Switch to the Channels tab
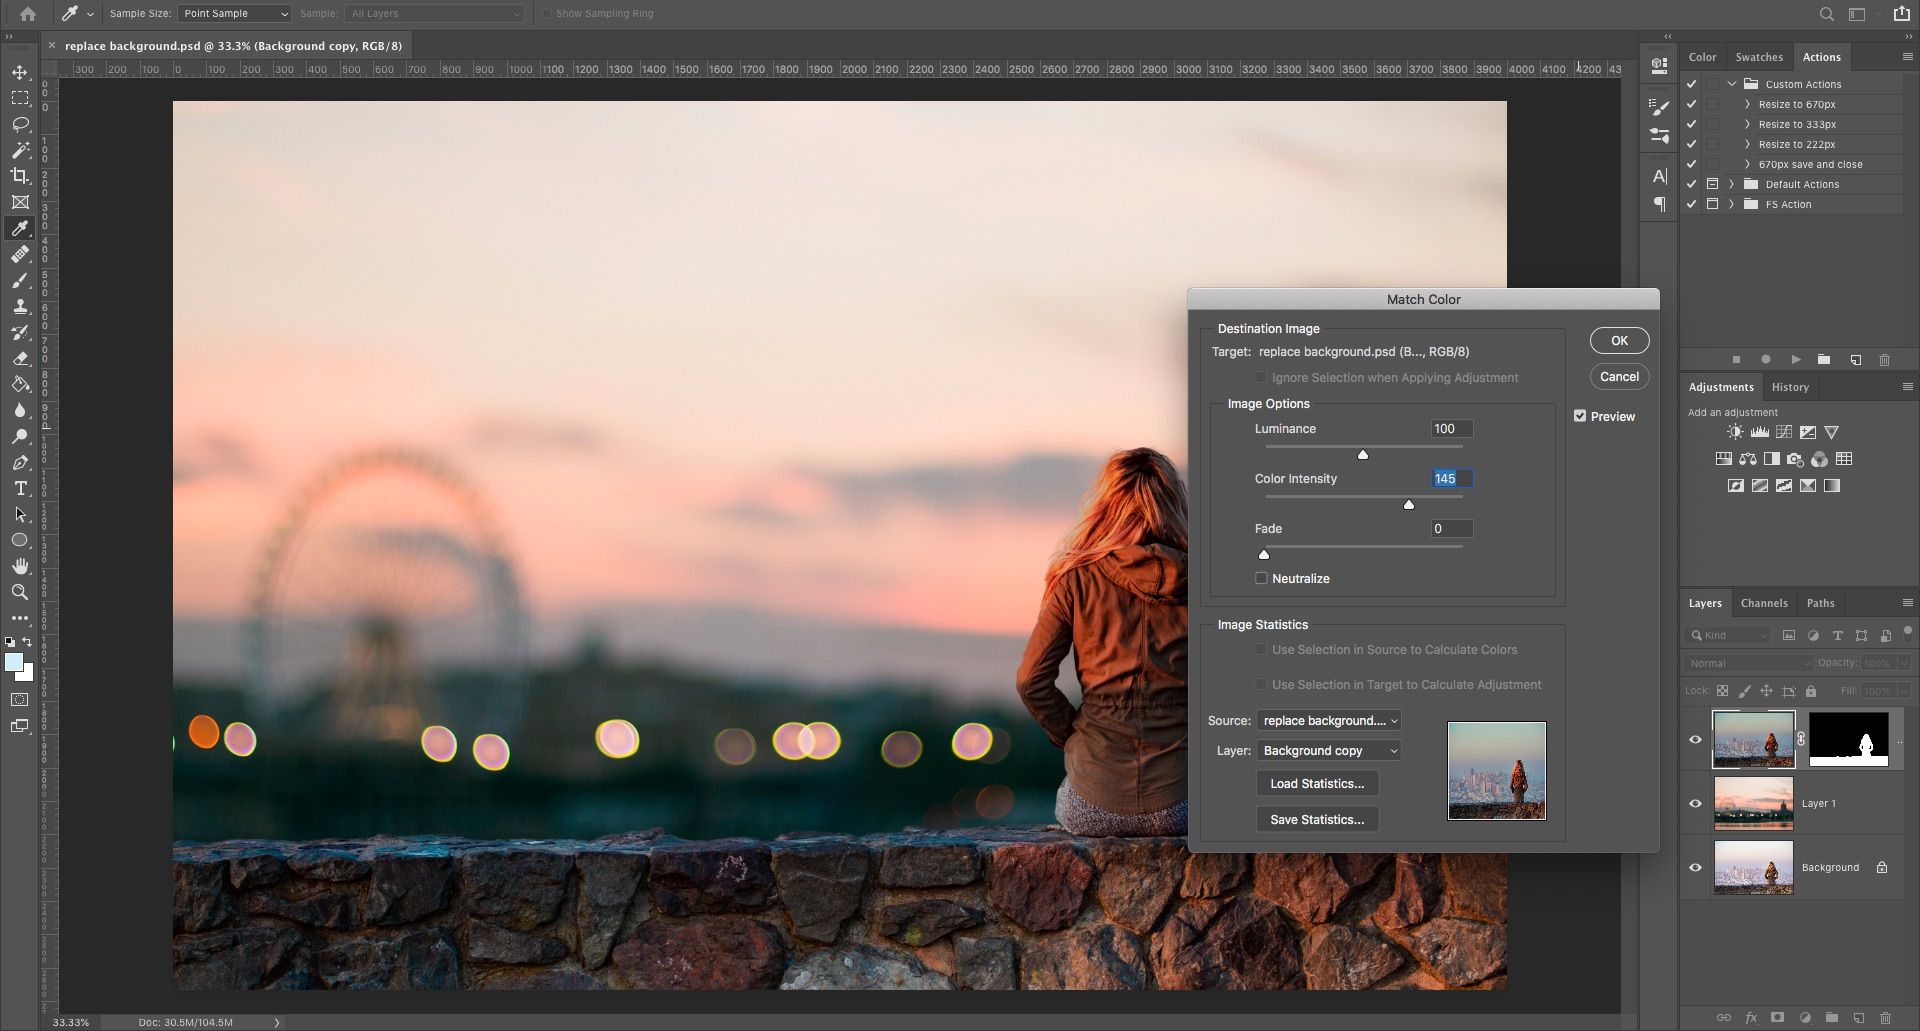Image resolution: width=1920 pixels, height=1031 pixels. pos(1764,602)
